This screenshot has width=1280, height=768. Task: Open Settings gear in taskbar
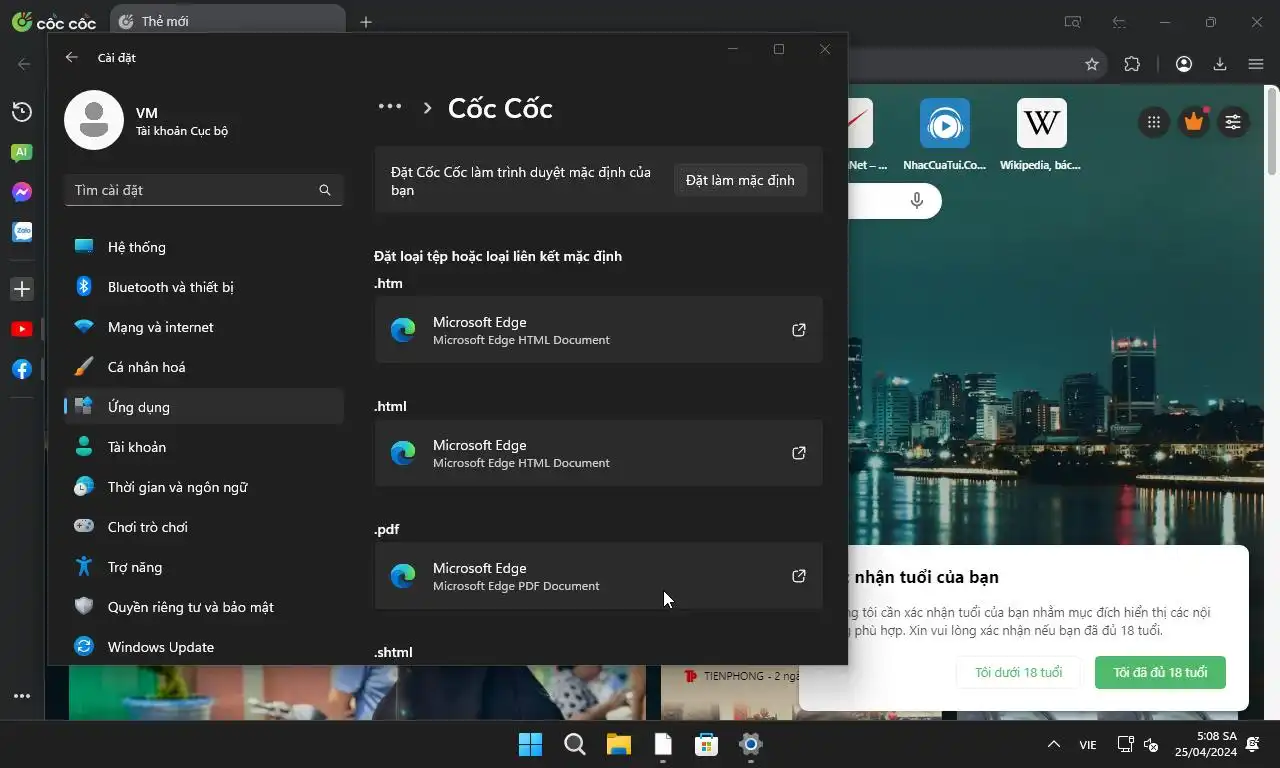click(x=750, y=744)
